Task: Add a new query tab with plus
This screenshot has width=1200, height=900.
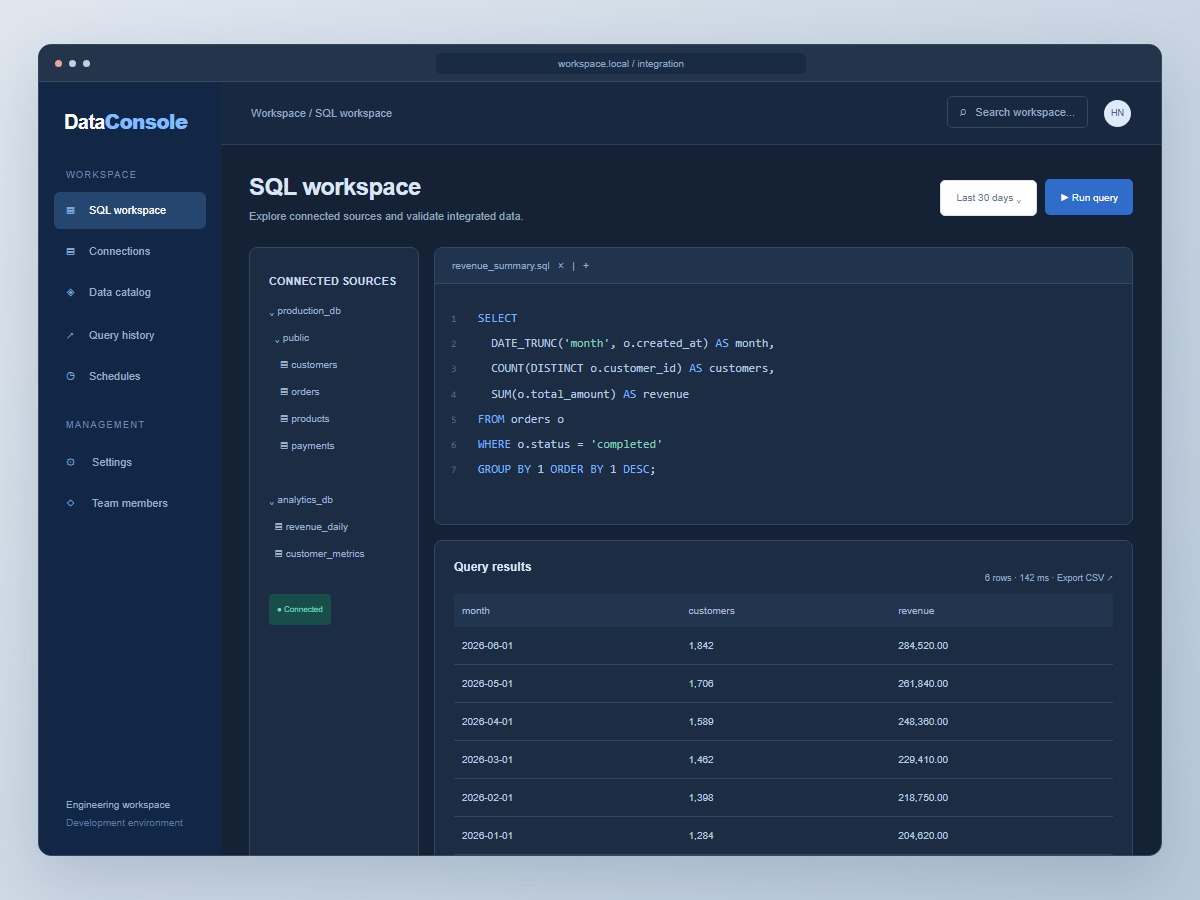Action: (586, 266)
